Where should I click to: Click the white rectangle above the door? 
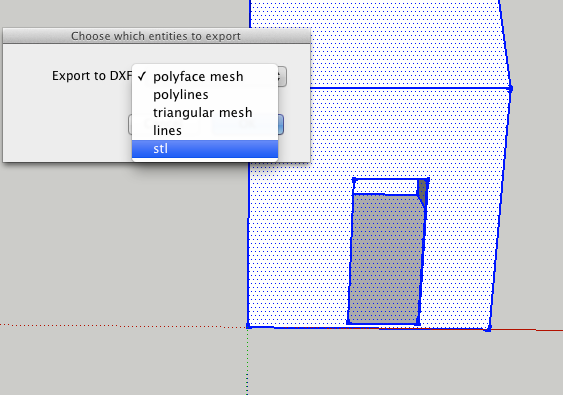(385, 187)
